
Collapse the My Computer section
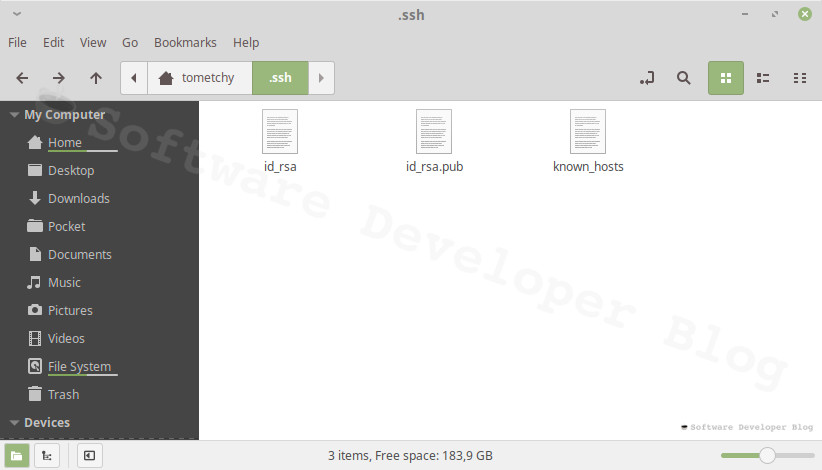click(14, 115)
